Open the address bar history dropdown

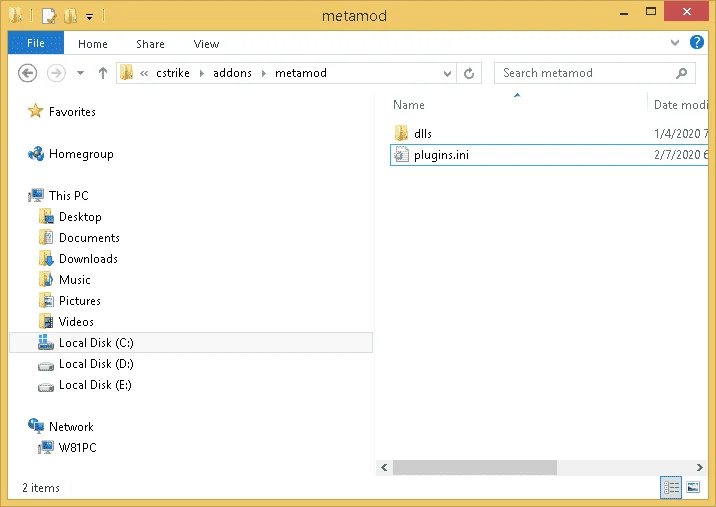pyautogui.click(x=448, y=74)
